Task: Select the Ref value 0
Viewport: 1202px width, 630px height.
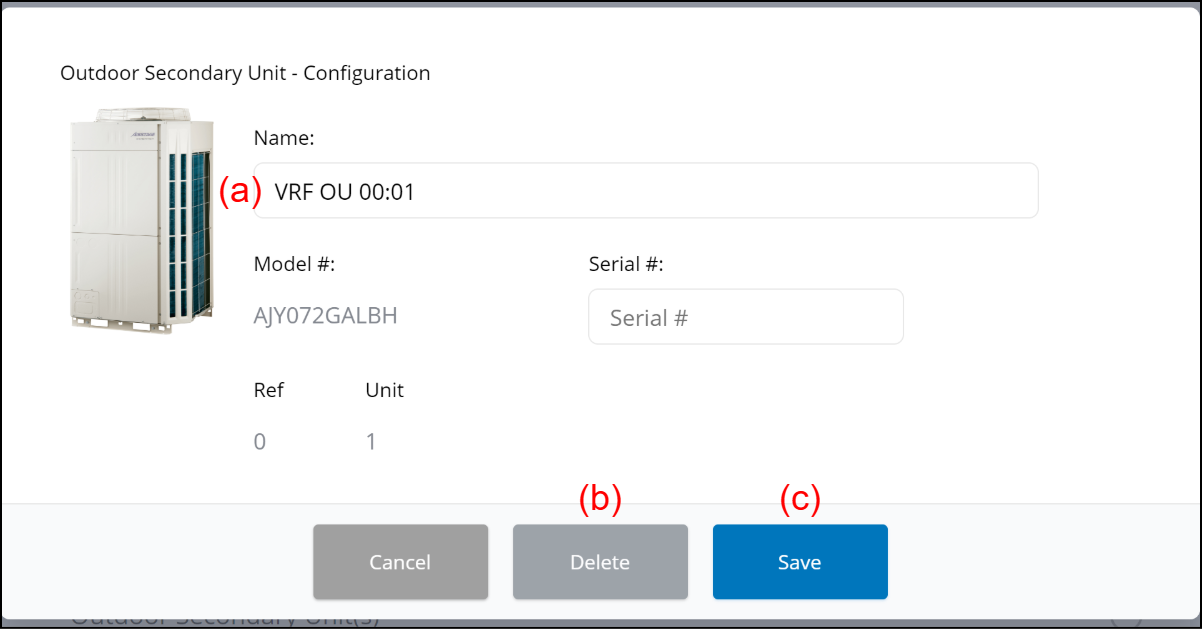Action: click(x=260, y=441)
